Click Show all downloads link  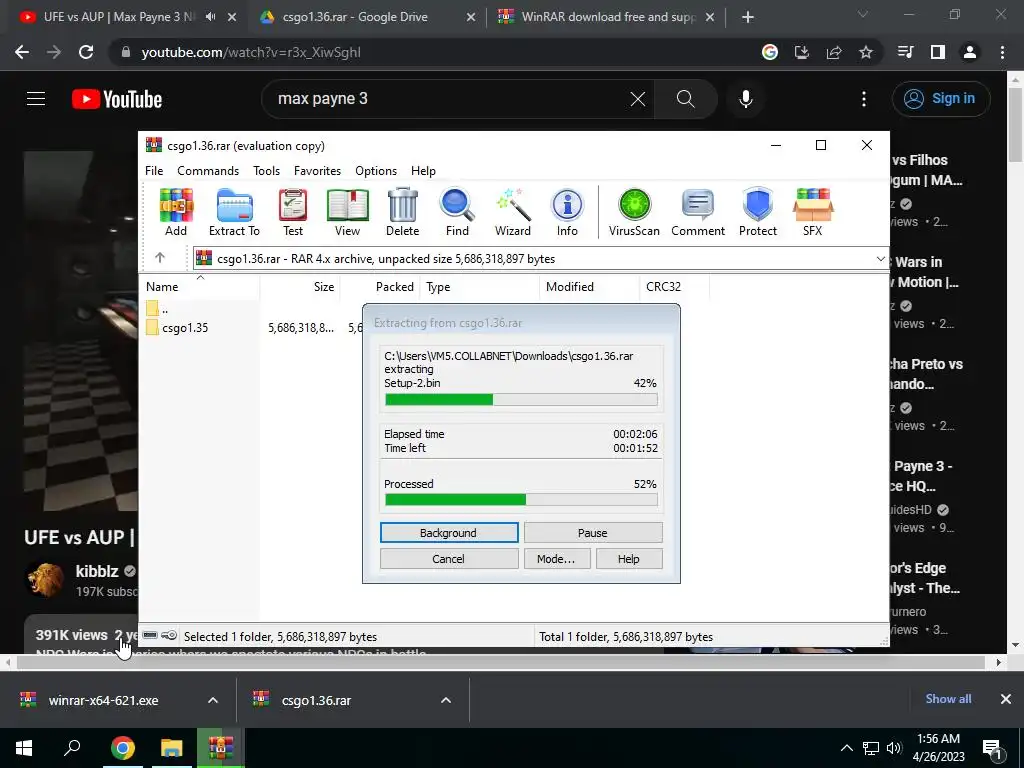click(948, 699)
